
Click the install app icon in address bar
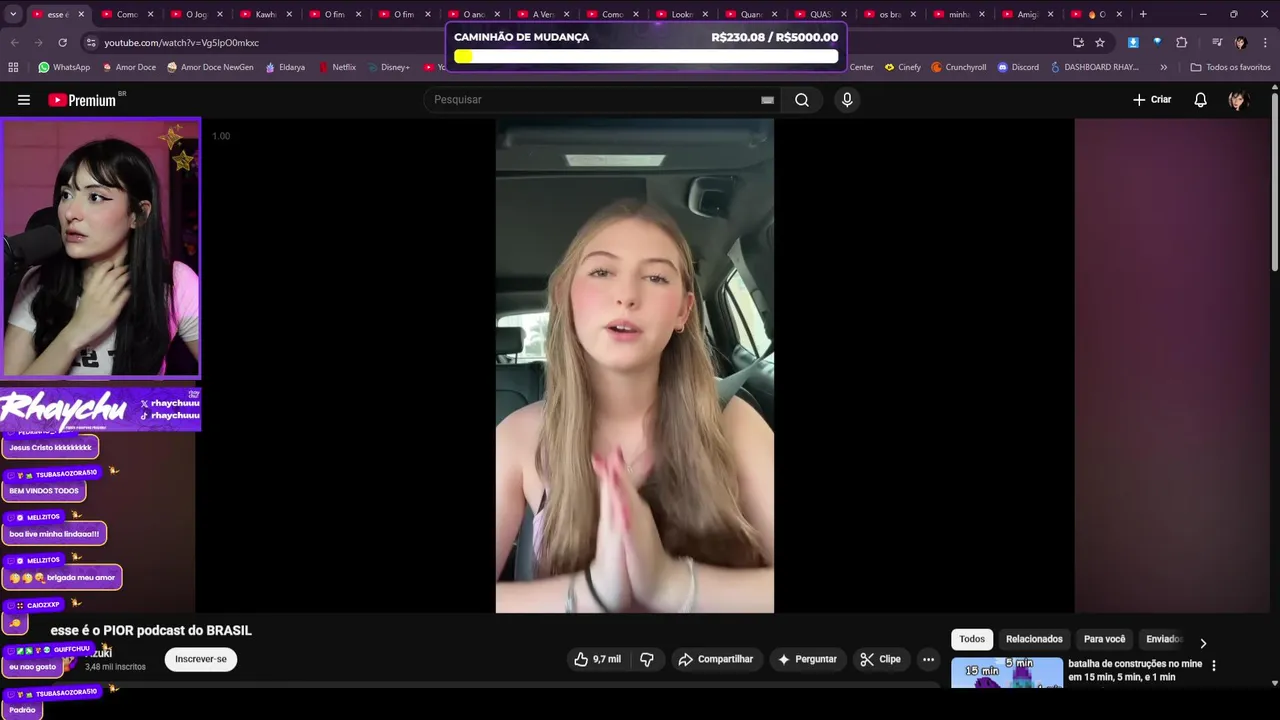[x=1078, y=43]
